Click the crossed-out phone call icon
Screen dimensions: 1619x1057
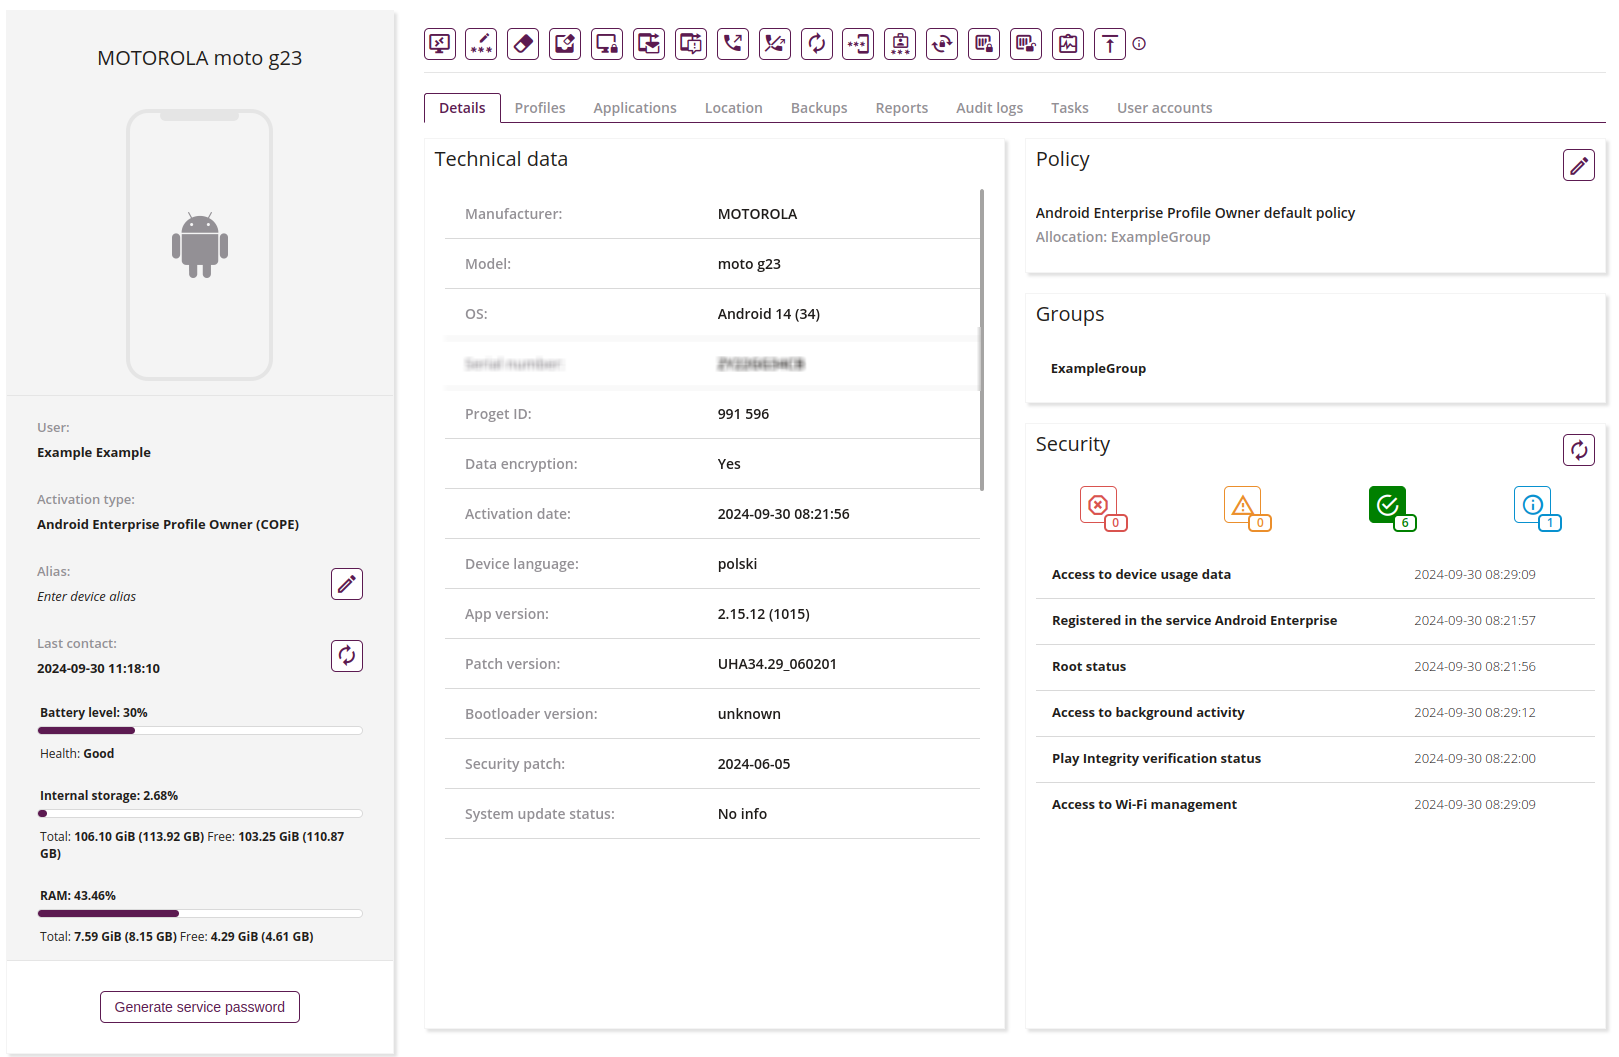point(775,44)
